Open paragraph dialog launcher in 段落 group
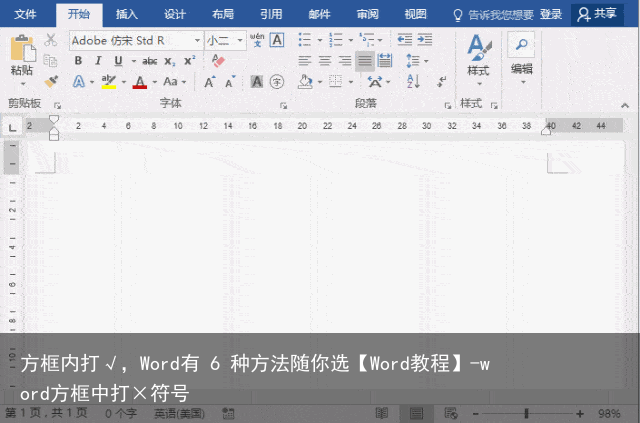Image resolution: width=640 pixels, height=423 pixels. pyautogui.click(x=447, y=106)
